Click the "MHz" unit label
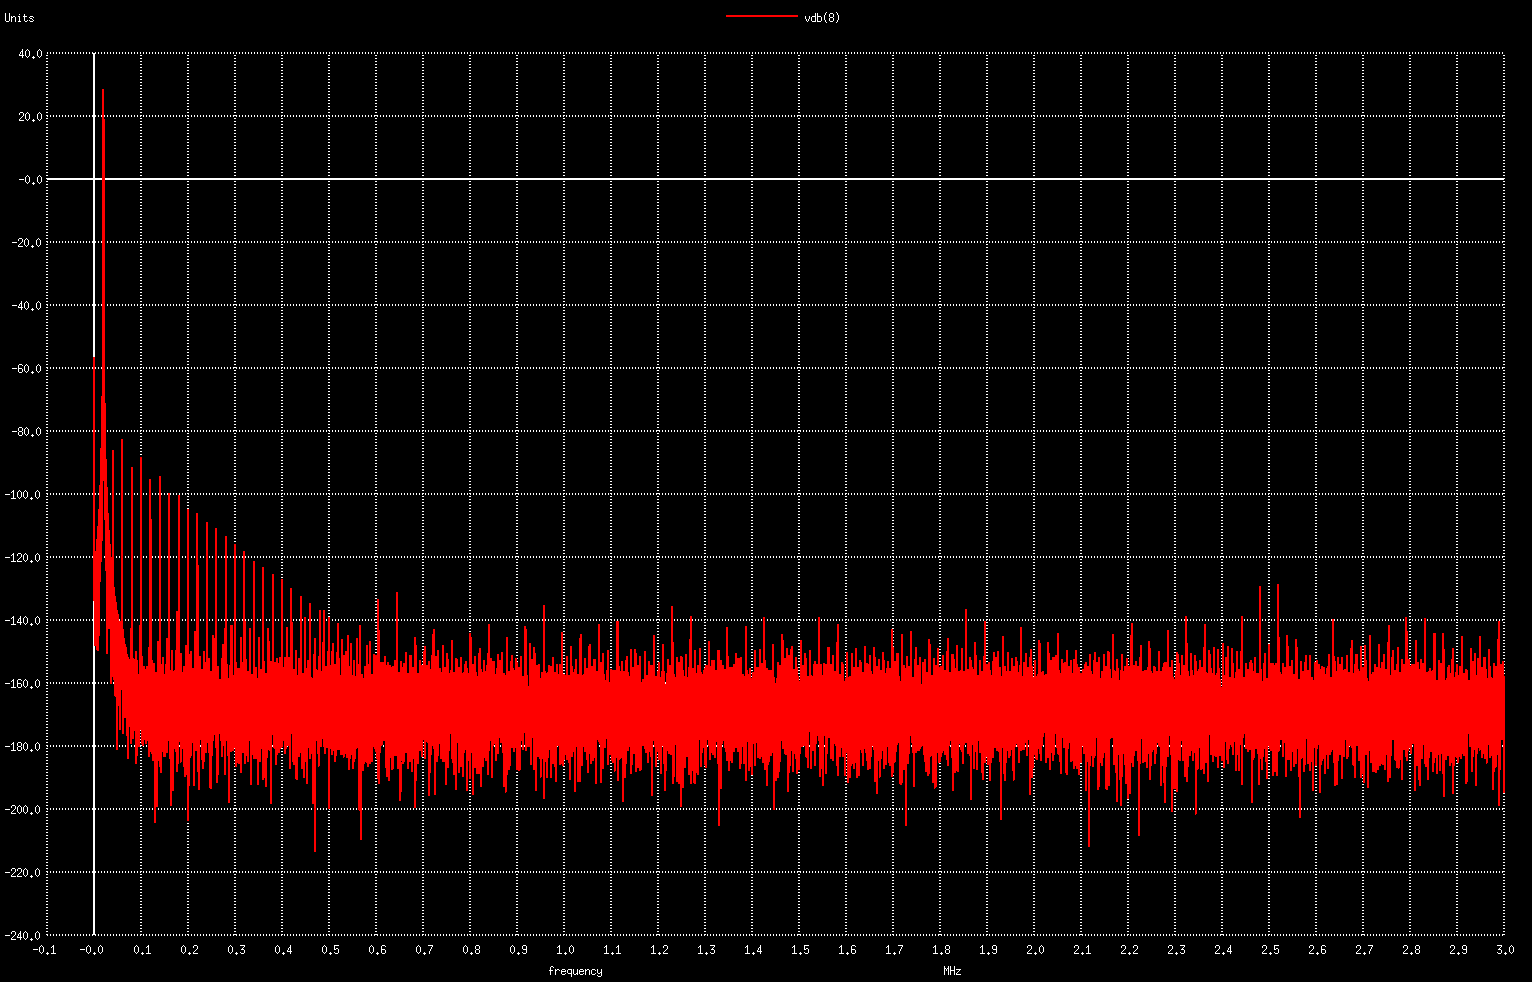 coord(952,970)
